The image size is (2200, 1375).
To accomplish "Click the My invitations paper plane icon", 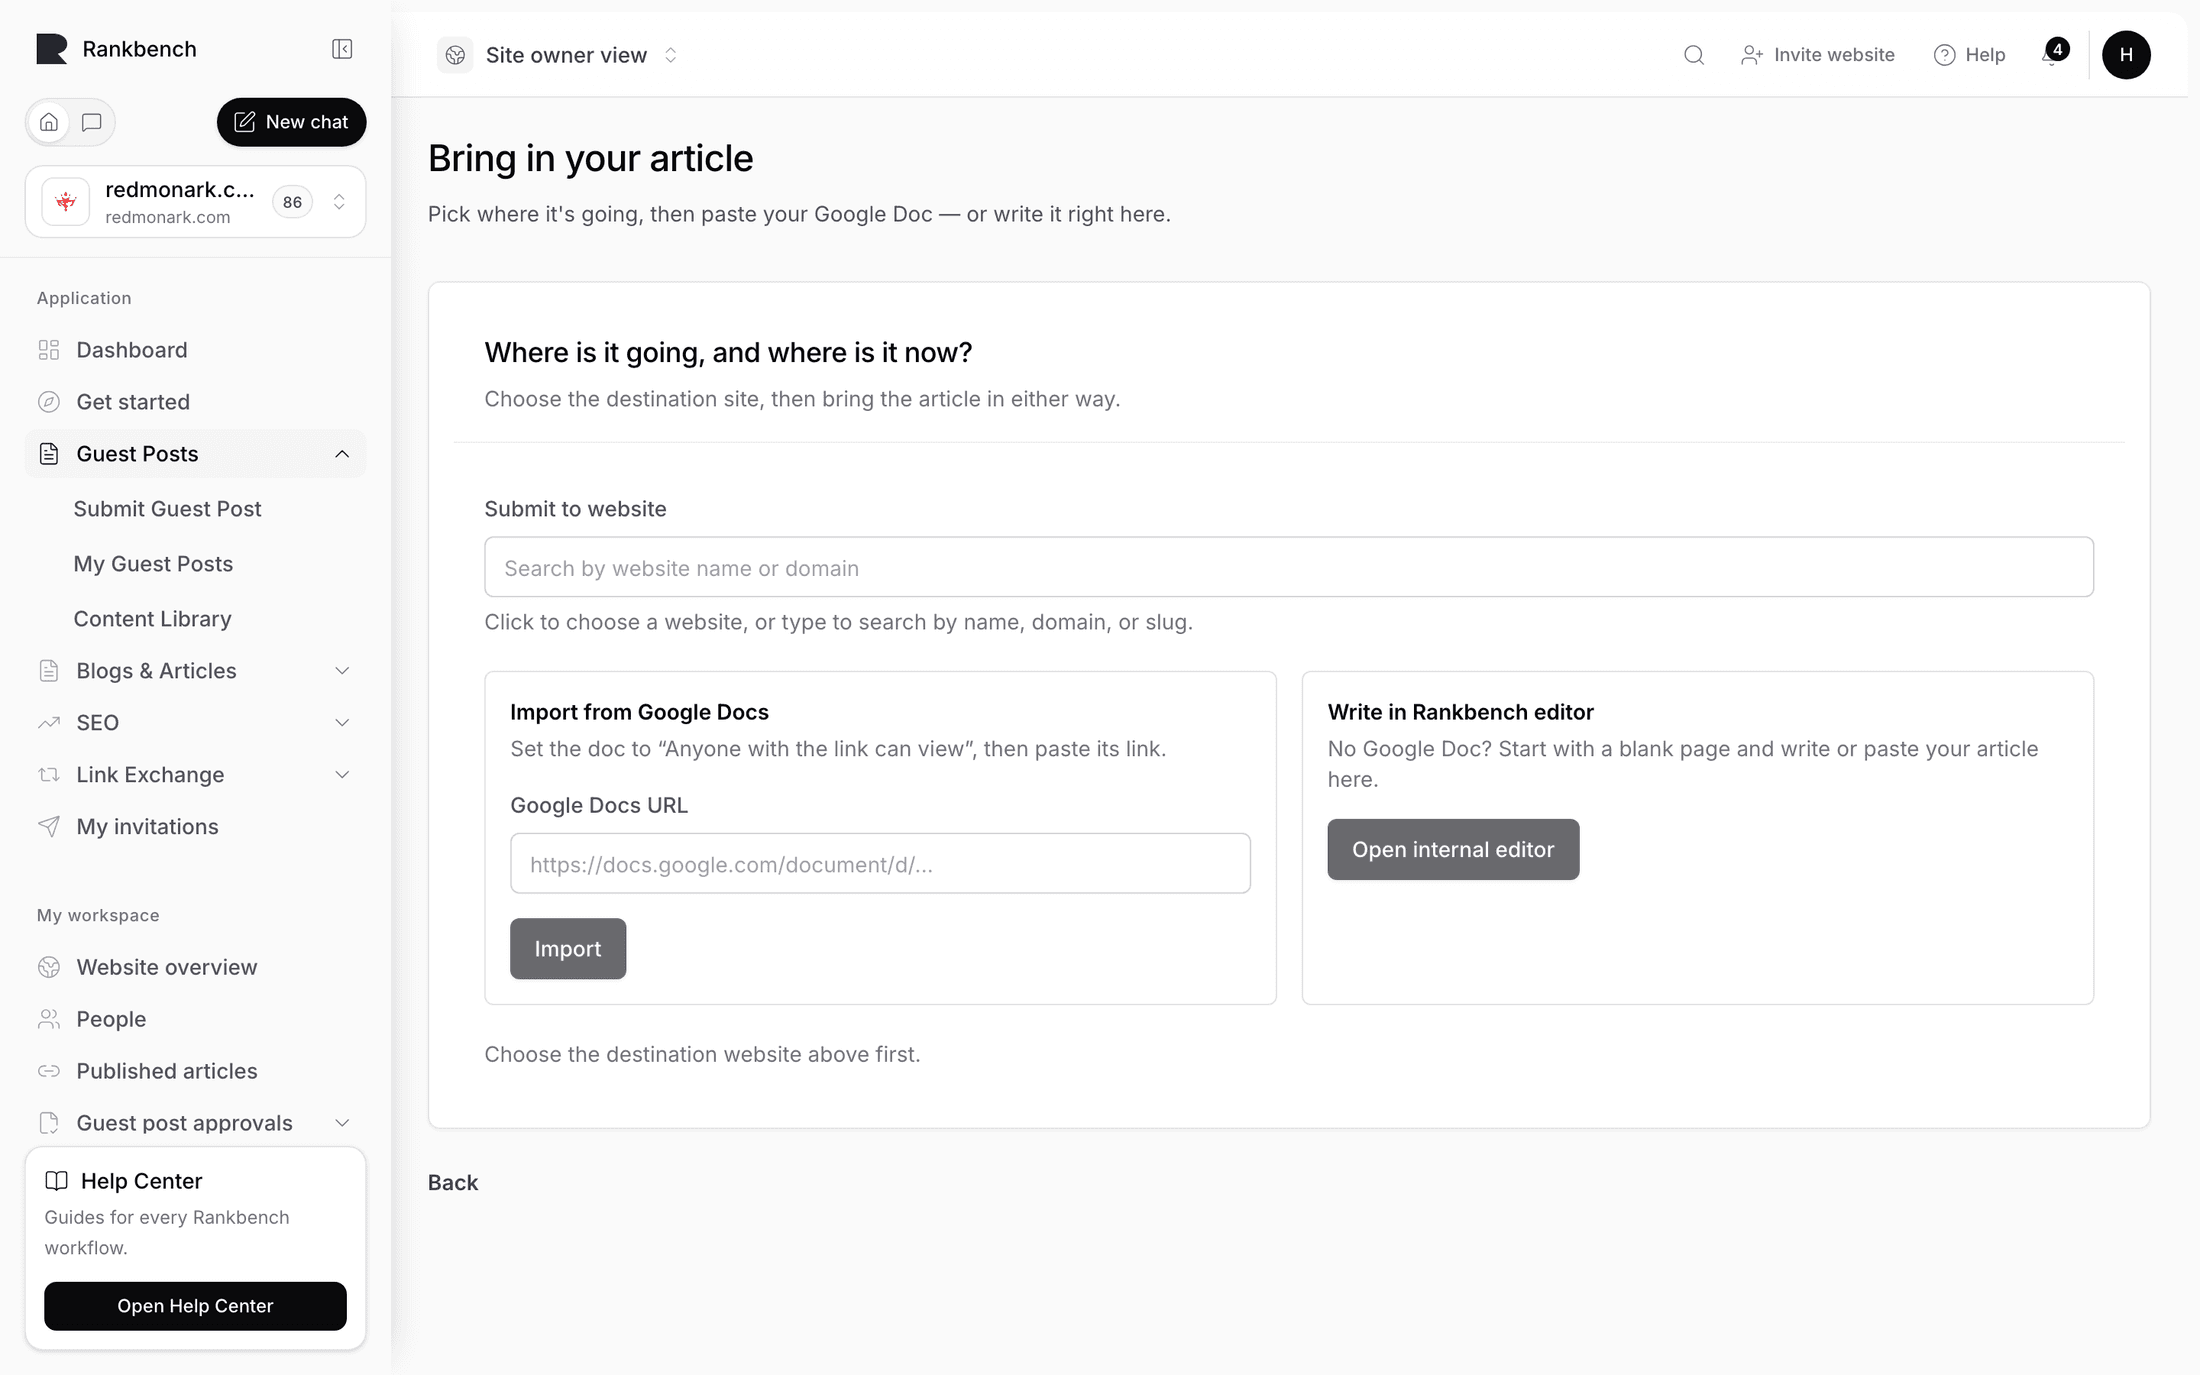I will (x=49, y=826).
